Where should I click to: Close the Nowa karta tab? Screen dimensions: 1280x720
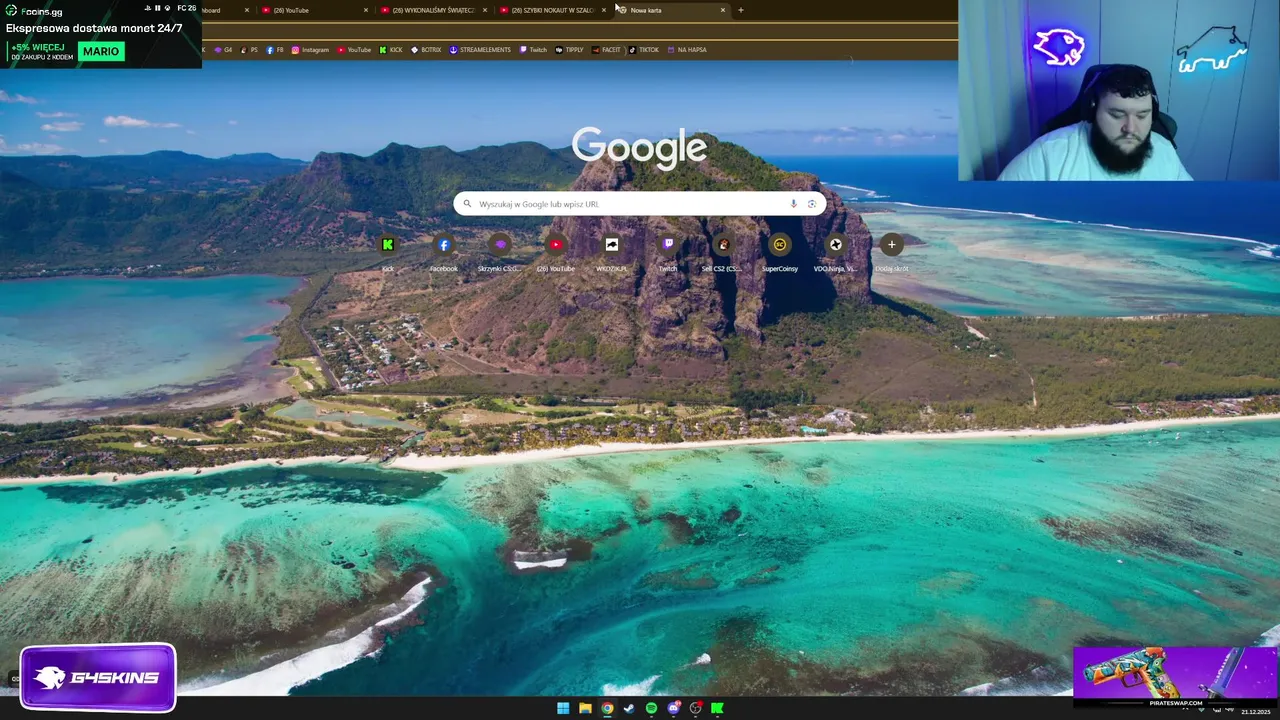click(x=723, y=10)
